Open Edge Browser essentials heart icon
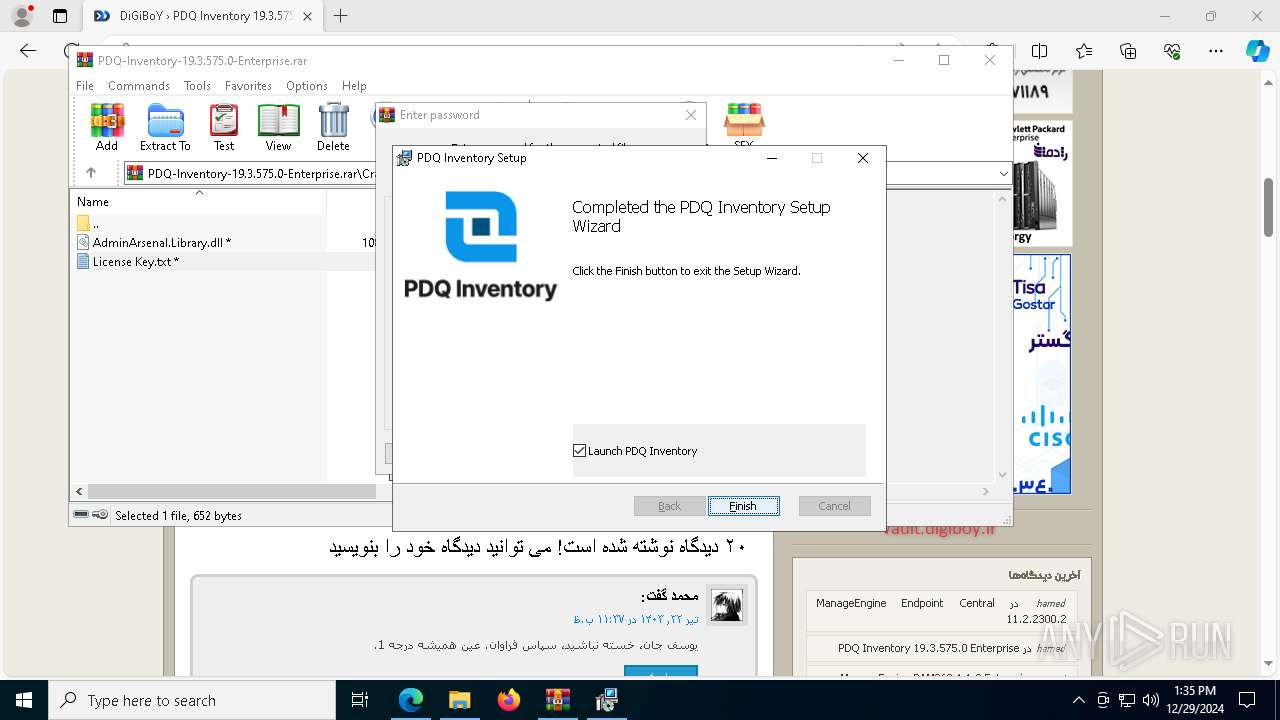Screen dimensions: 1280x720 point(1172,51)
